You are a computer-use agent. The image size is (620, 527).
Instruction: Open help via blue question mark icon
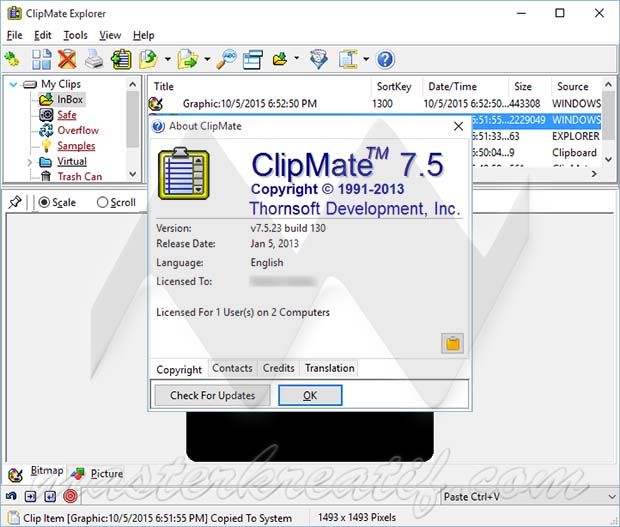[385, 59]
